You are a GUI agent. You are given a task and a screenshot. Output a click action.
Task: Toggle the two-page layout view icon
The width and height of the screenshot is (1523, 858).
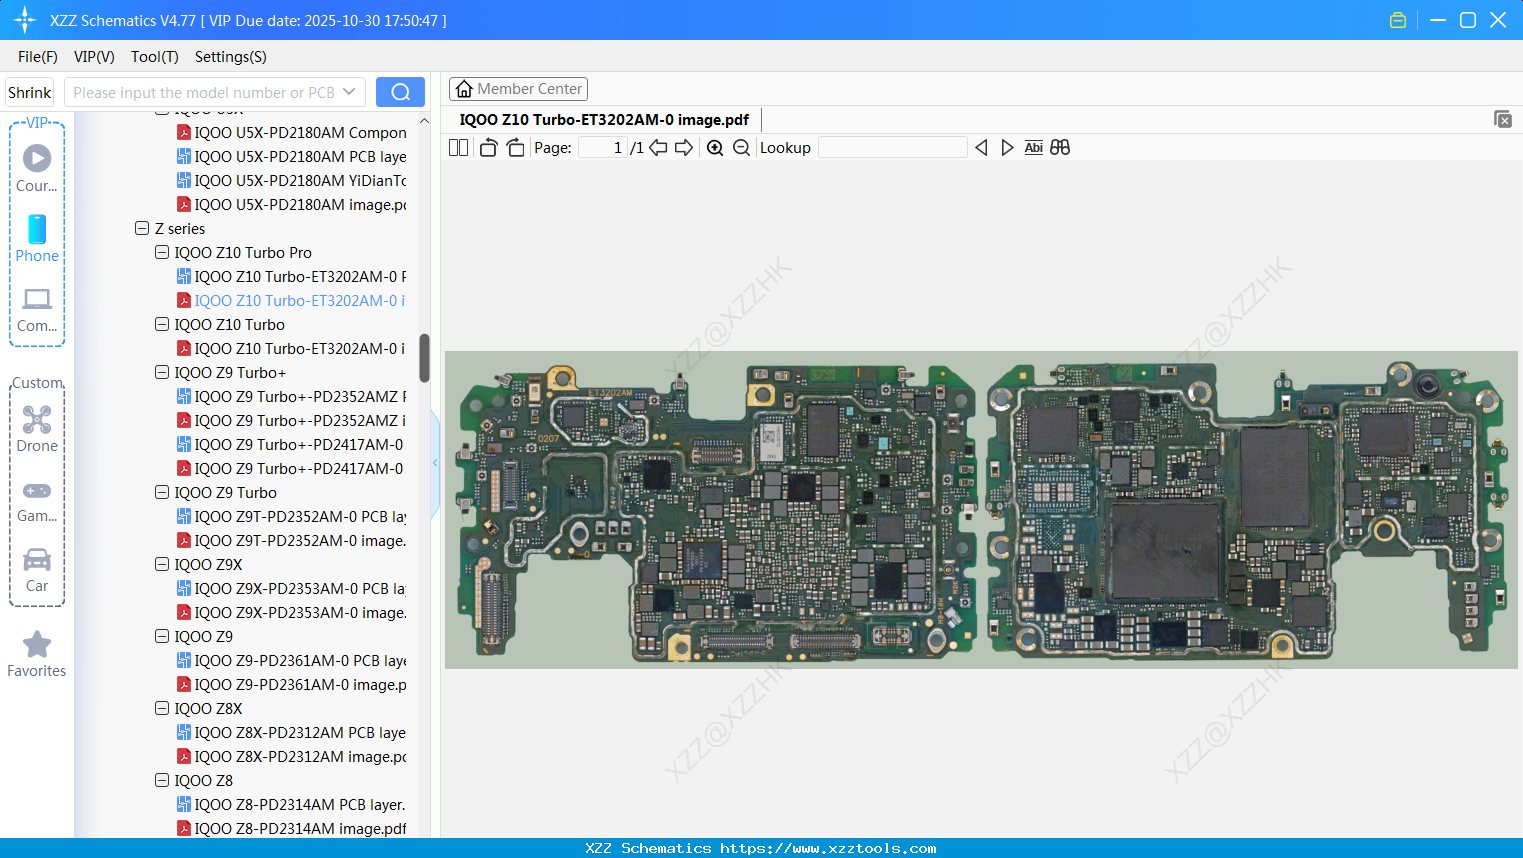(459, 148)
